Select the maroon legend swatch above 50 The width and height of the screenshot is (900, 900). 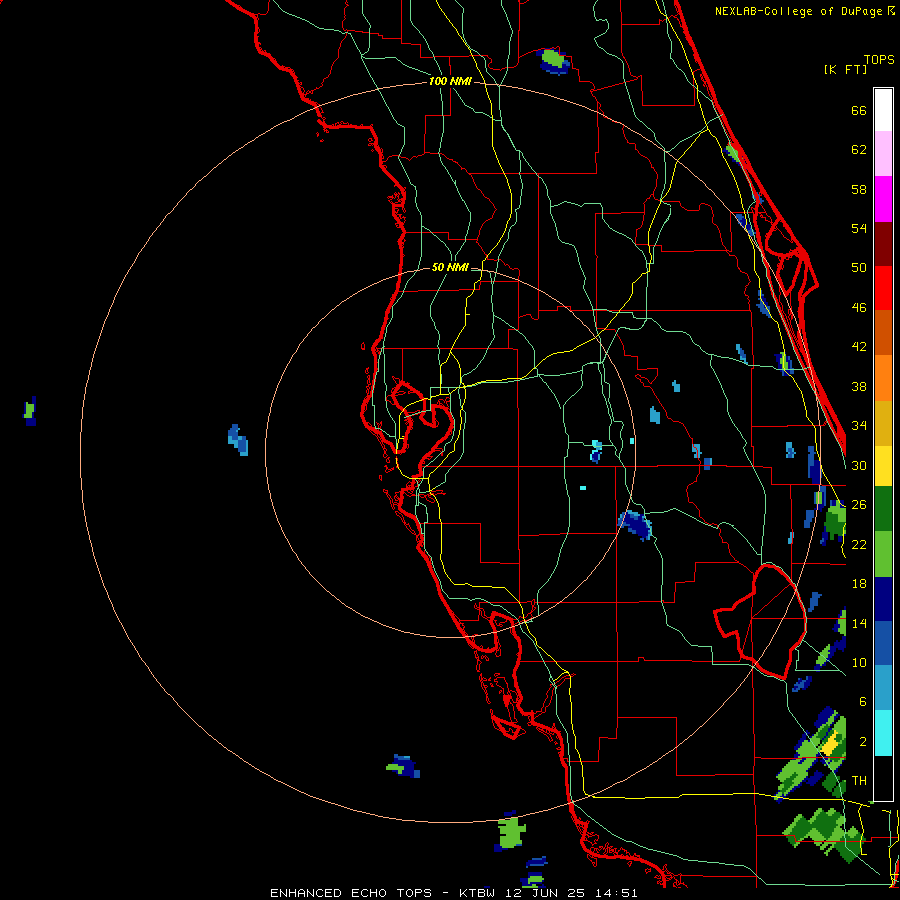(x=883, y=243)
